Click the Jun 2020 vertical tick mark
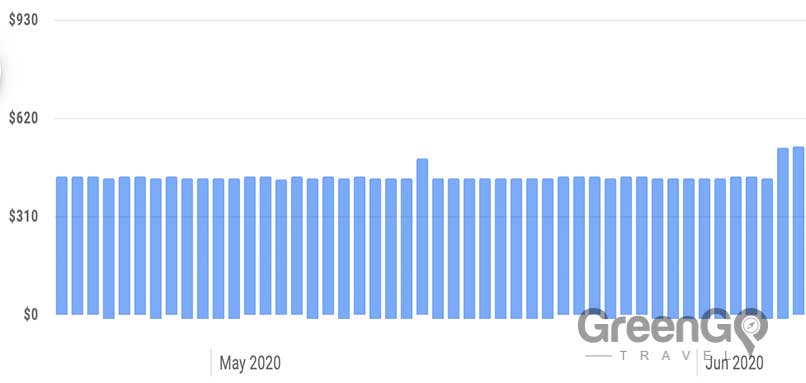Viewport: 806px width, 383px height. click(697, 362)
